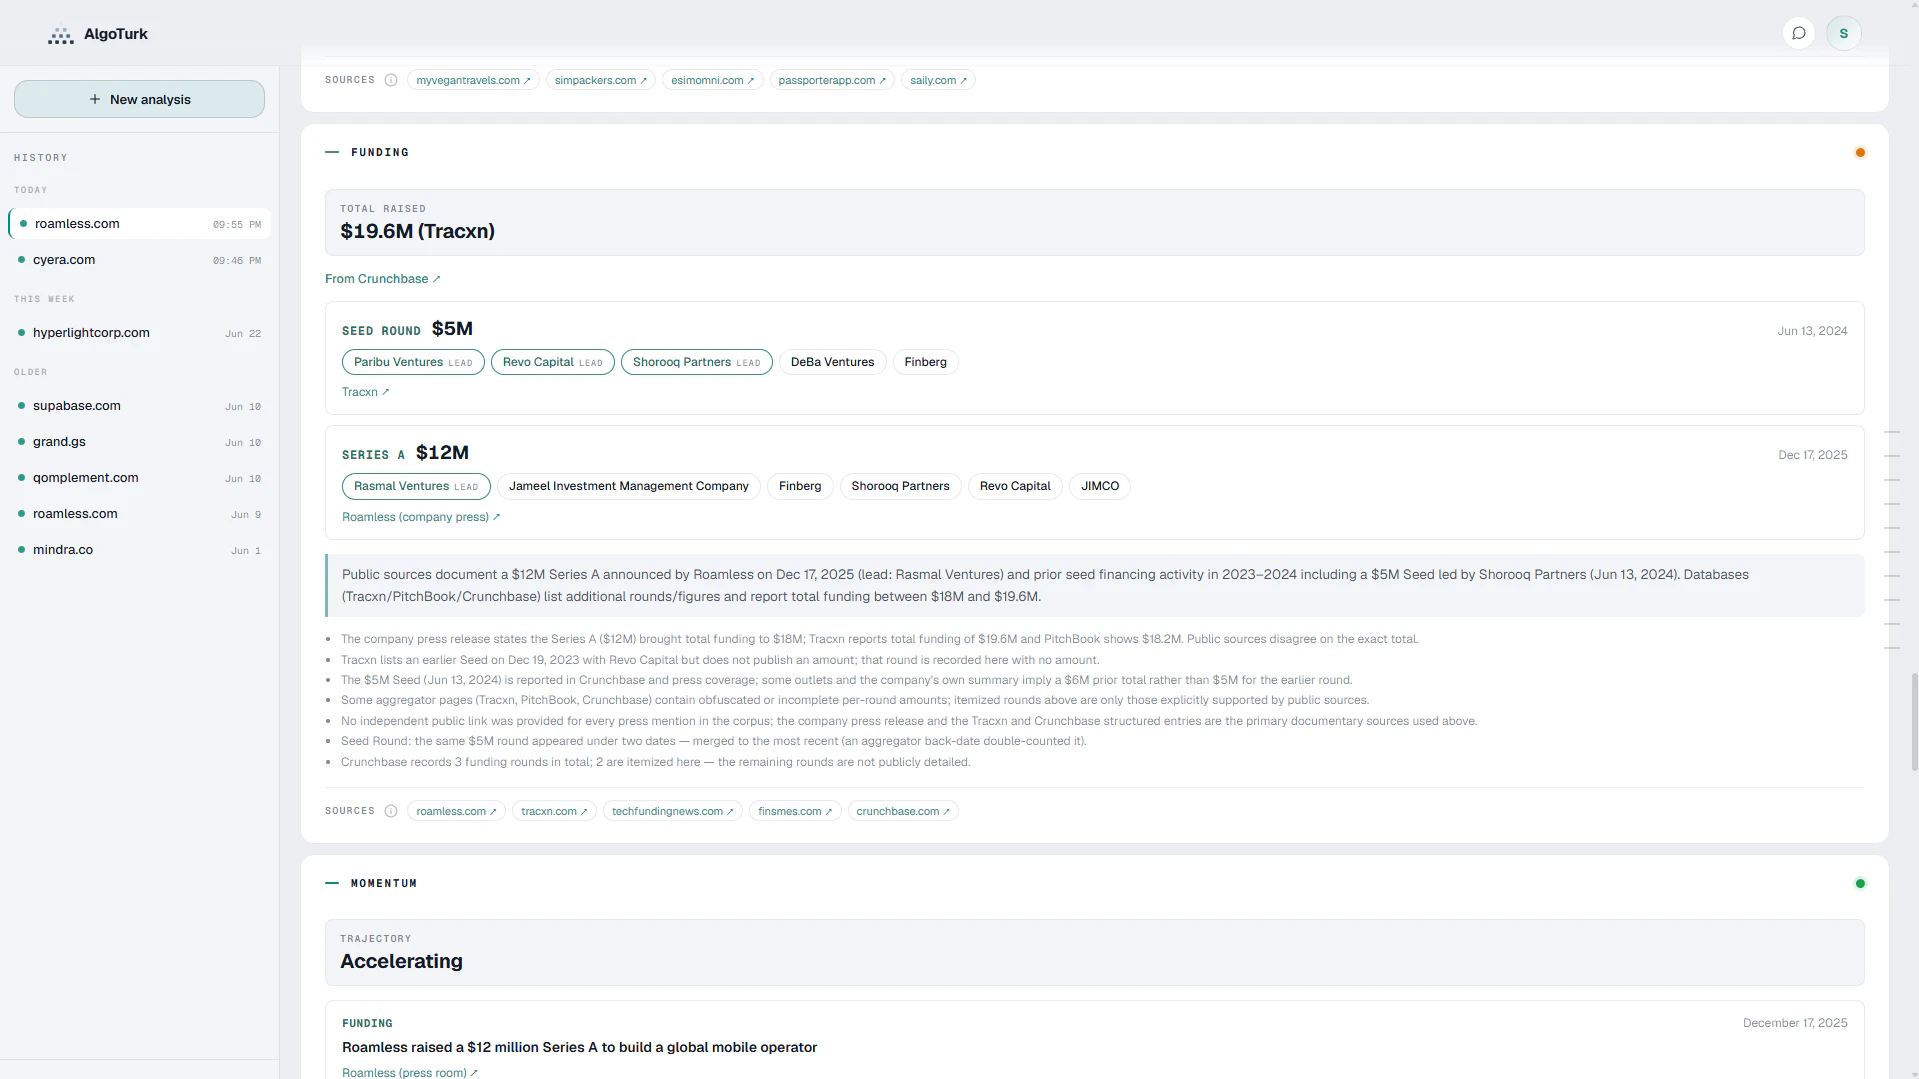
Task: Open roamless.com analysis from today
Action: click(139, 224)
